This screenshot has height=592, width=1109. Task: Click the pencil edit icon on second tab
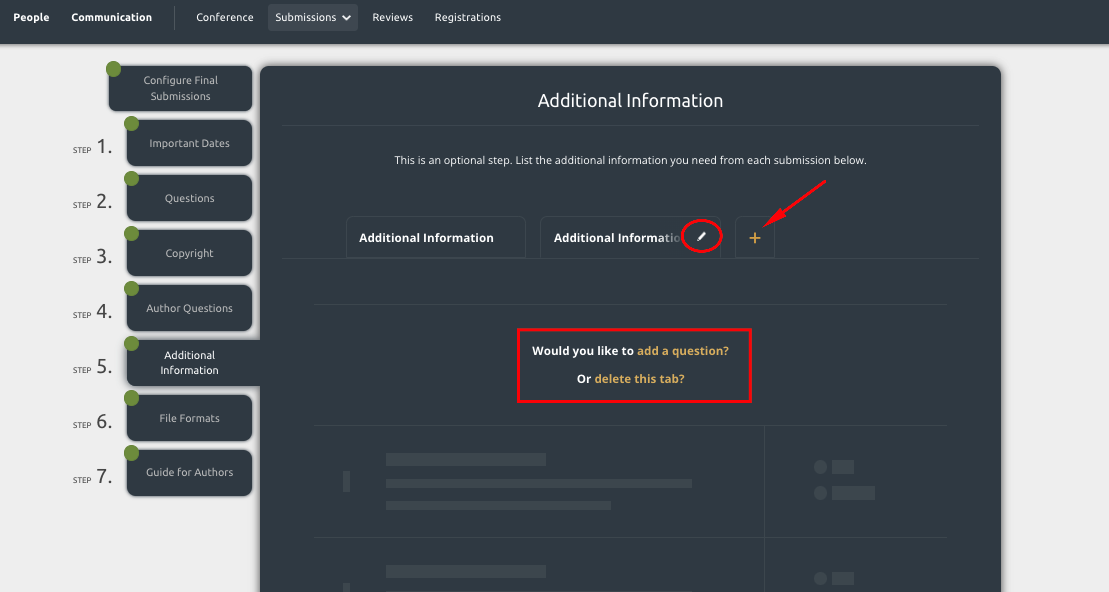pos(702,237)
